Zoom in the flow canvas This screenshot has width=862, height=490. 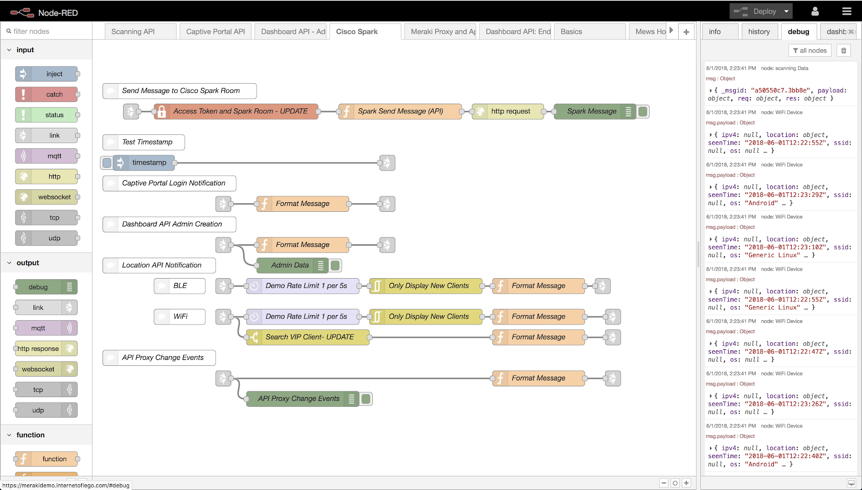(686, 483)
